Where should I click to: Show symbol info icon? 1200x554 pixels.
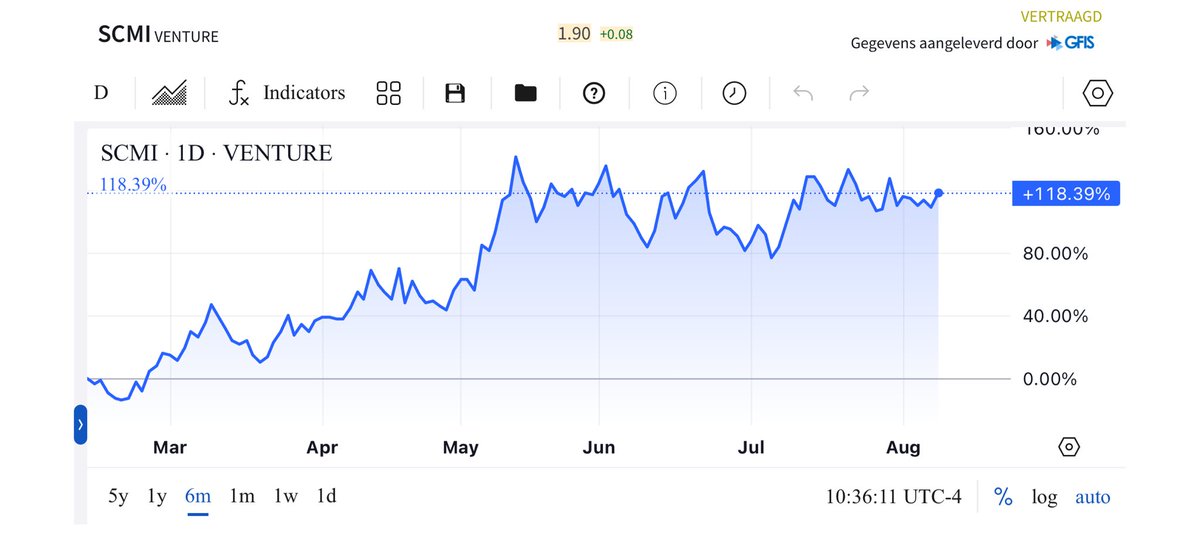[x=665, y=93]
